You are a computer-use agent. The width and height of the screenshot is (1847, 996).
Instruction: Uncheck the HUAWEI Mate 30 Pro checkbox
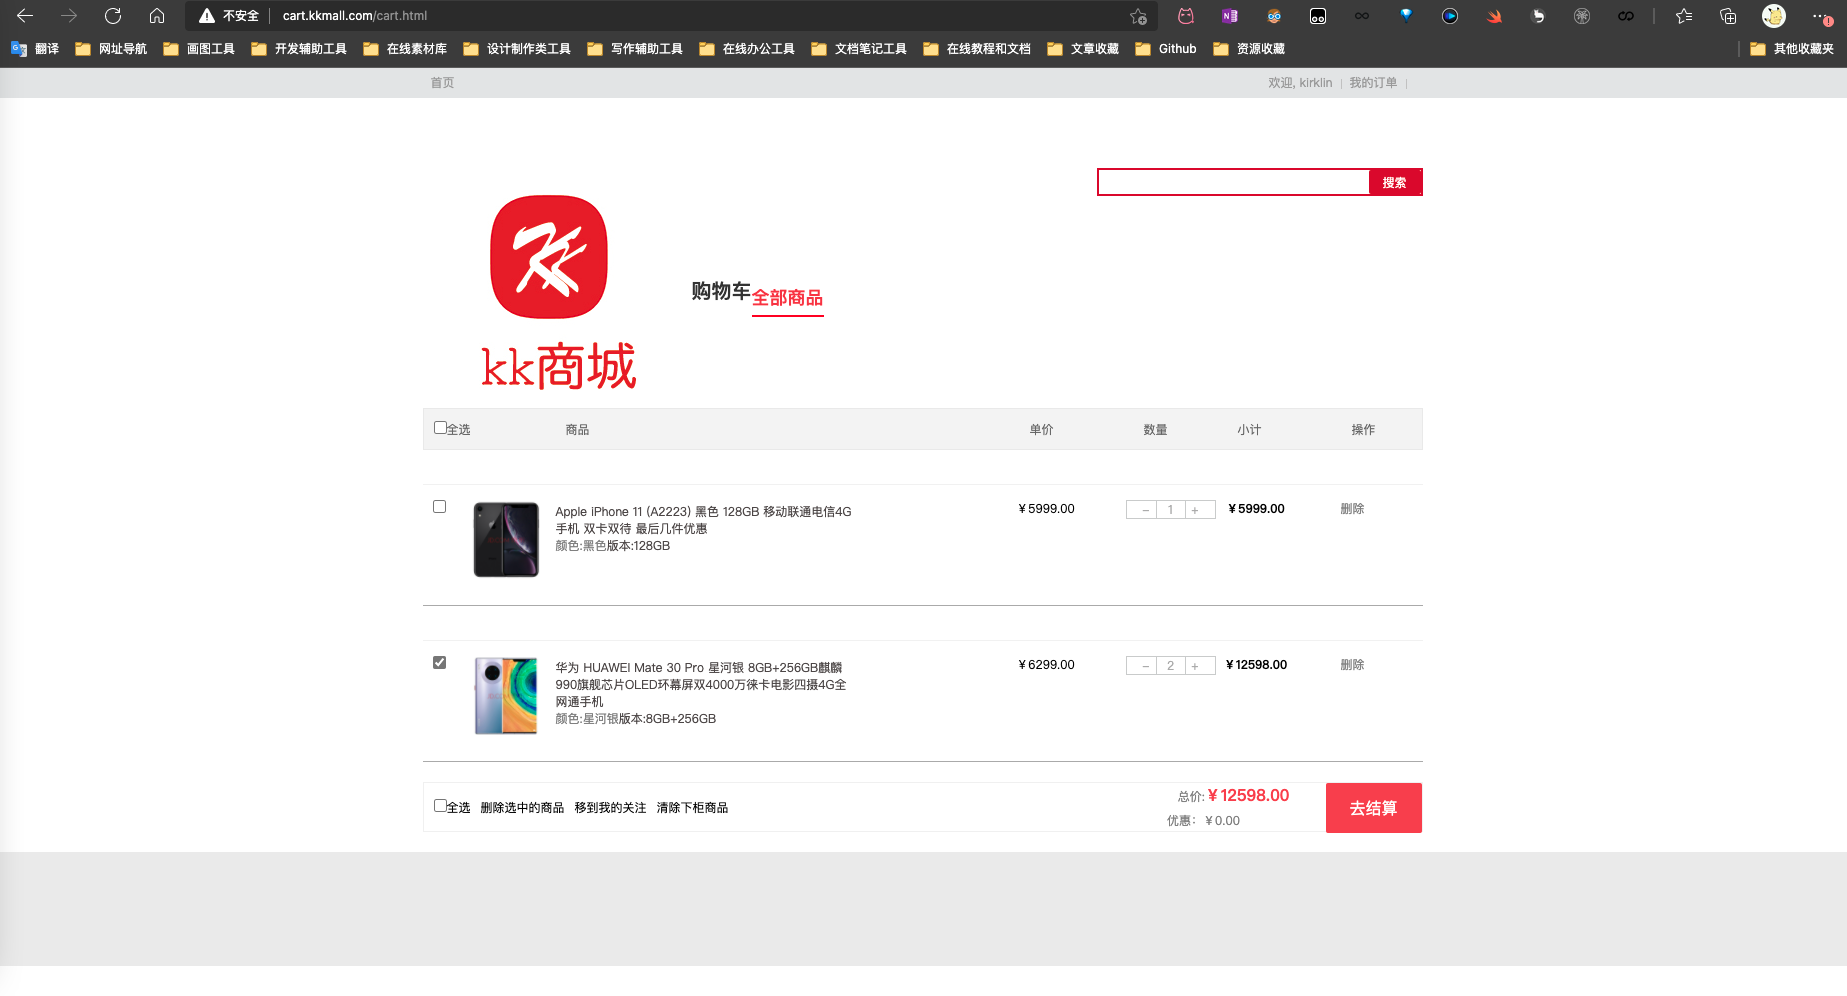439,663
